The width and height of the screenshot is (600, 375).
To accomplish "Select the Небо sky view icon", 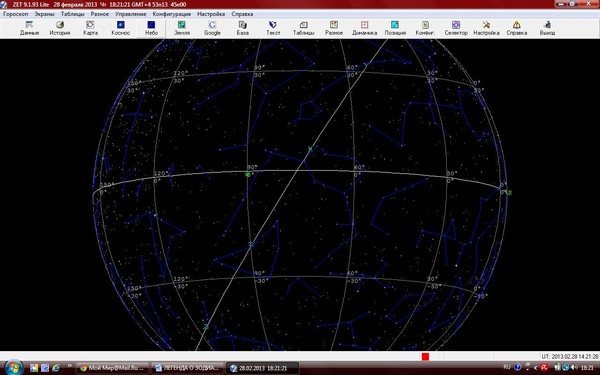I will pos(151,28).
